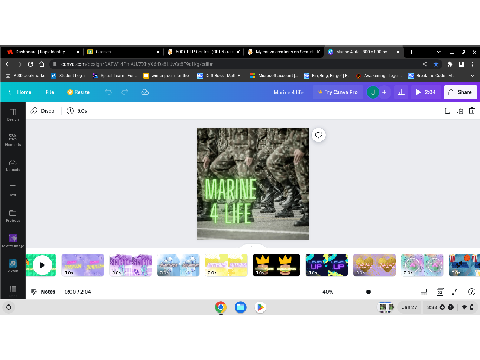The height and width of the screenshot is (360, 480).
Task: Click the zoom slider handle
Action: (368, 292)
